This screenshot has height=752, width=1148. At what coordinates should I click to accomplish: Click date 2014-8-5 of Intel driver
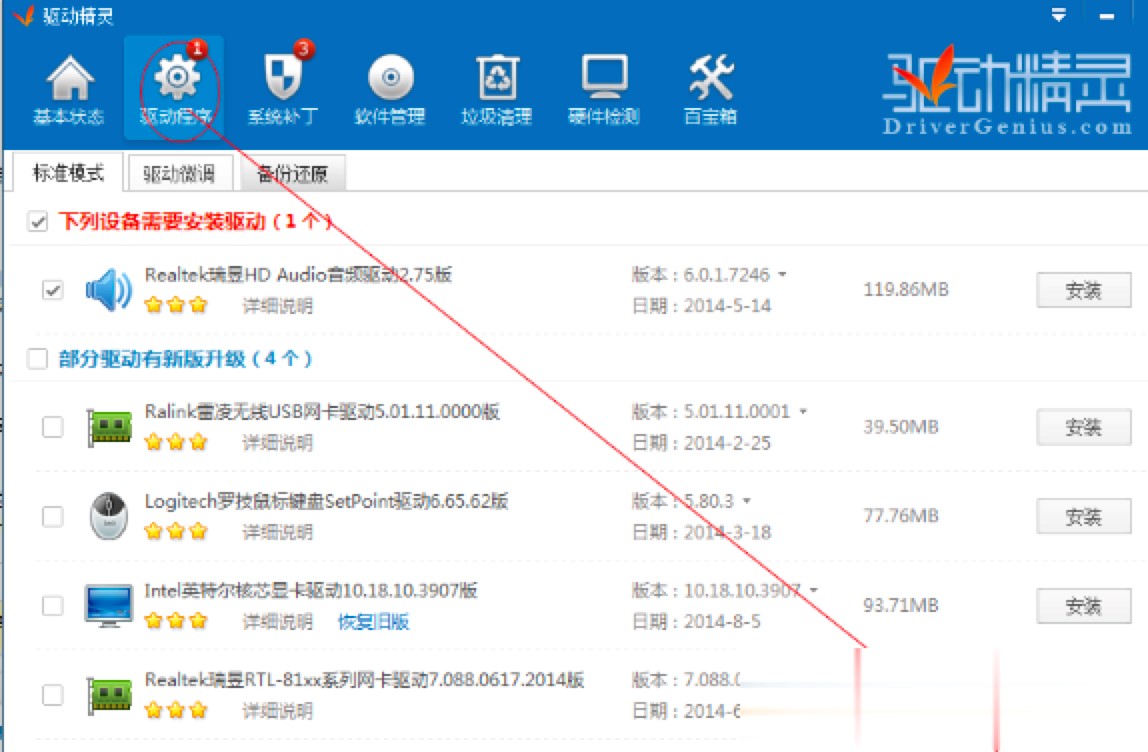point(722,621)
